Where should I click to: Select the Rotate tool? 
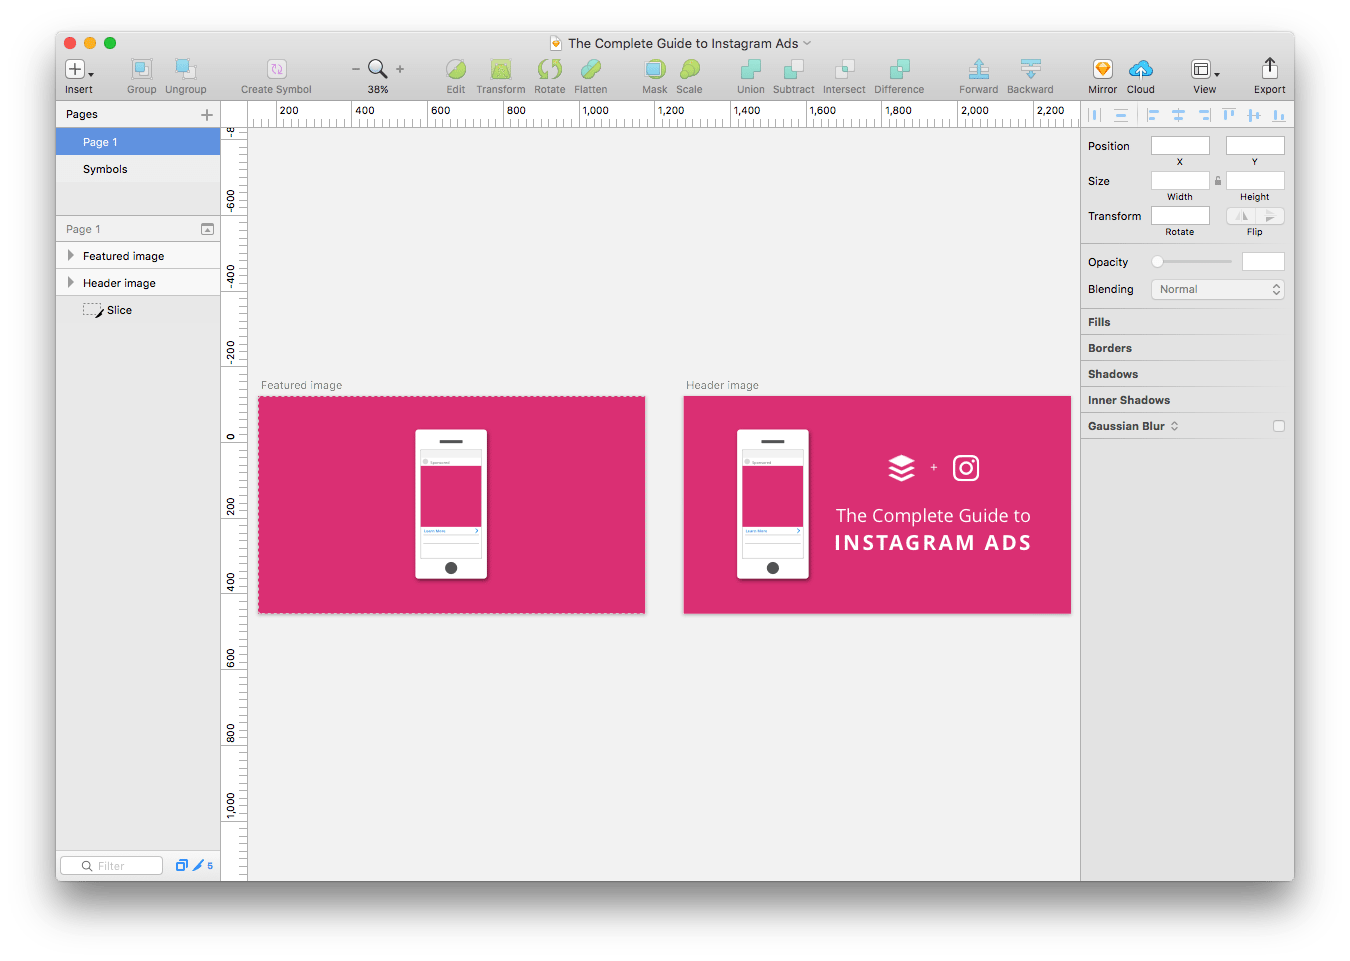[550, 69]
